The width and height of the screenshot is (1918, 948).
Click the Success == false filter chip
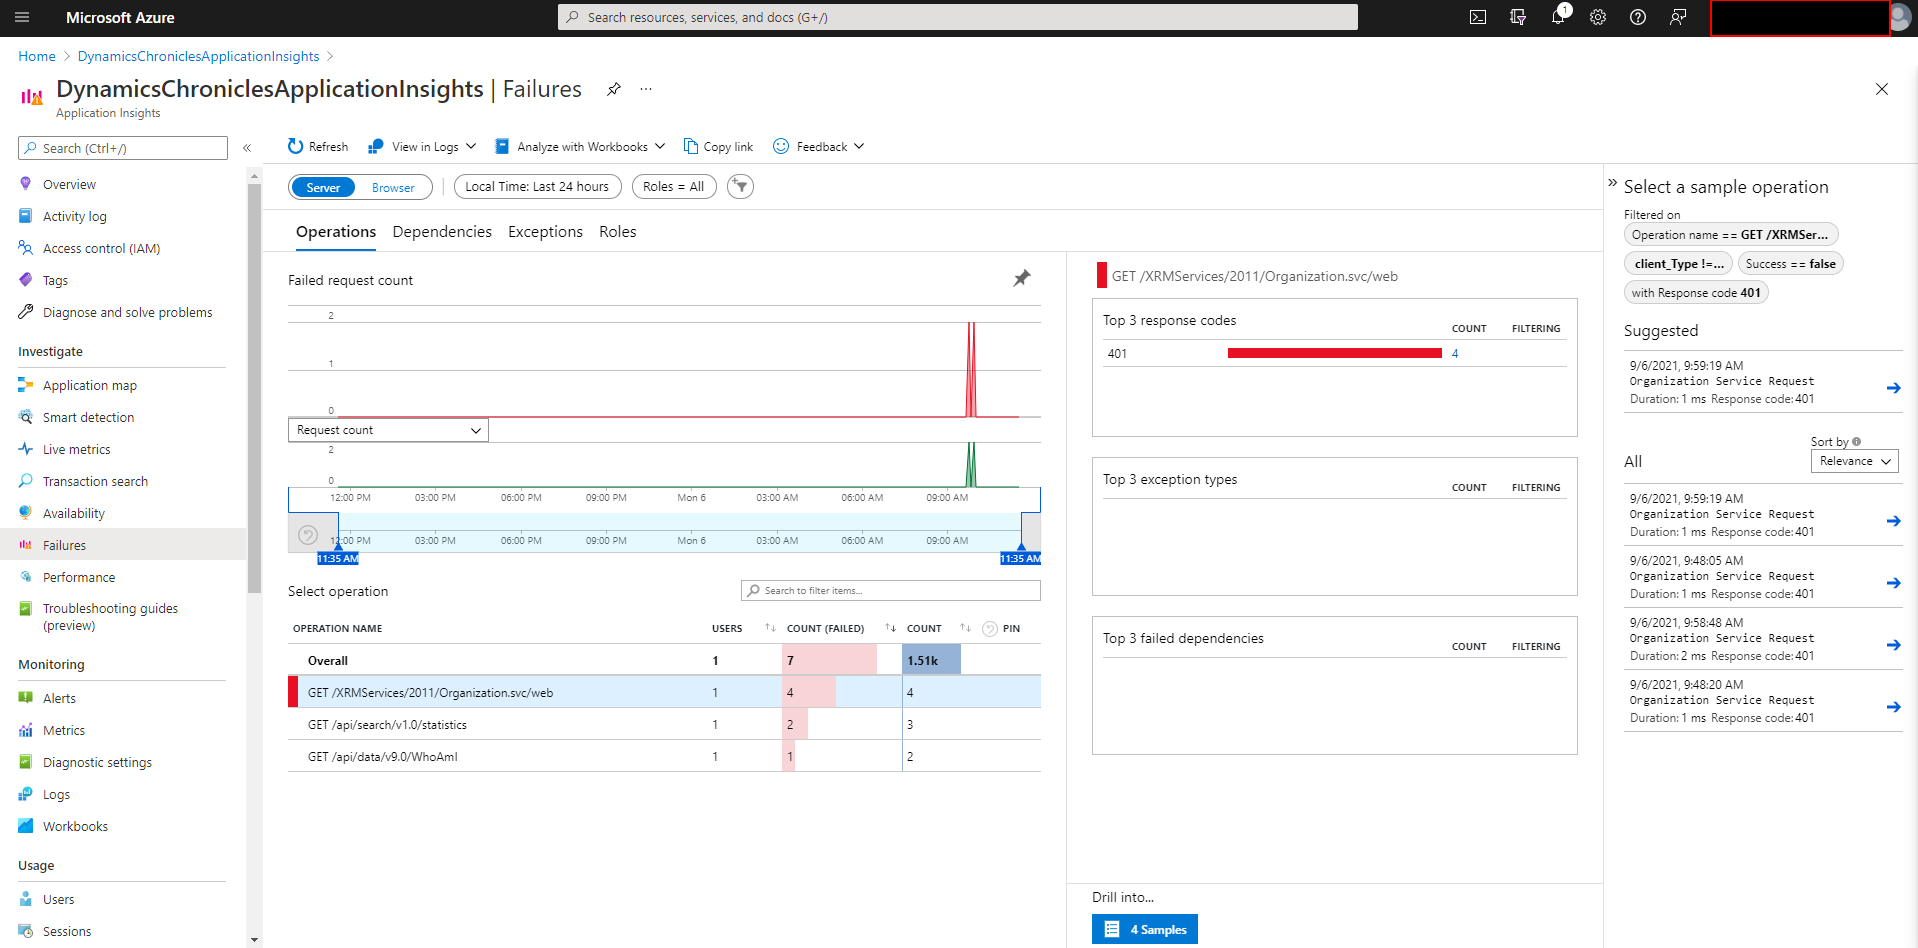1791,264
